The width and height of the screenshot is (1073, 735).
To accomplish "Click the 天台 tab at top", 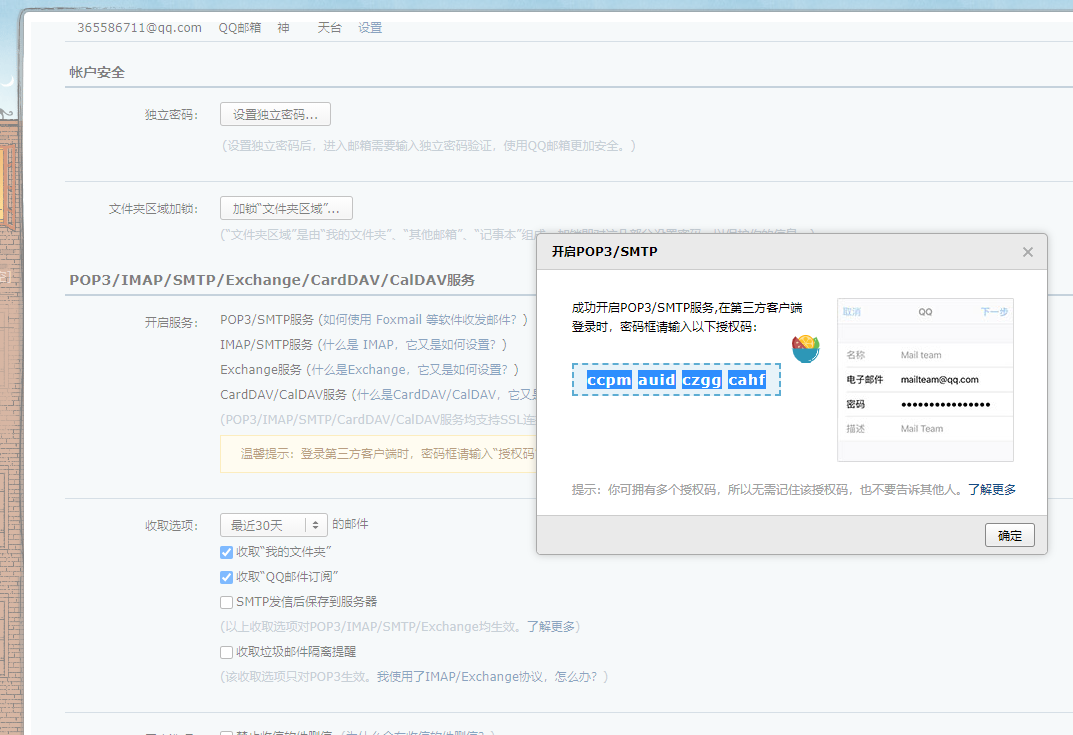I will point(329,28).
